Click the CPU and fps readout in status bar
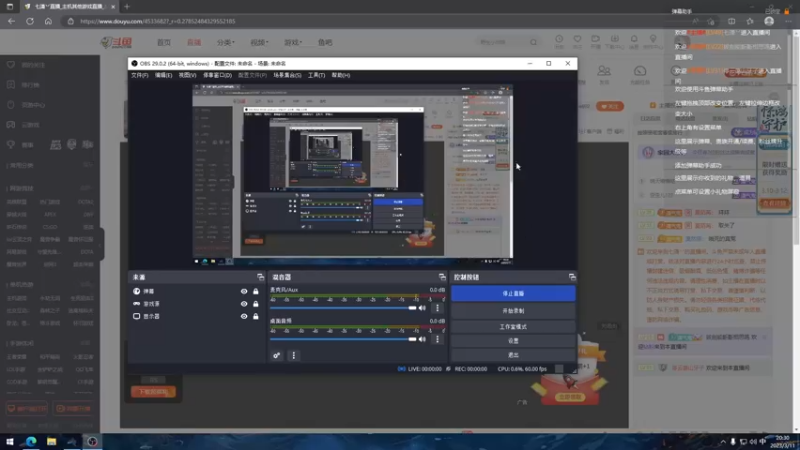The height and width of the screenshot is (450, 800). [x=522, y=369]
